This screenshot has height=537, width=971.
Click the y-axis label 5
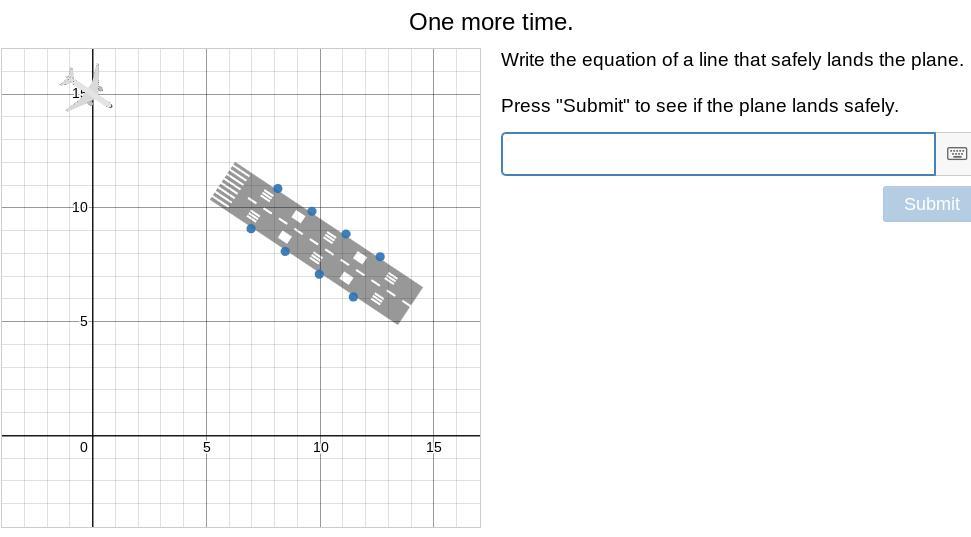83,321
